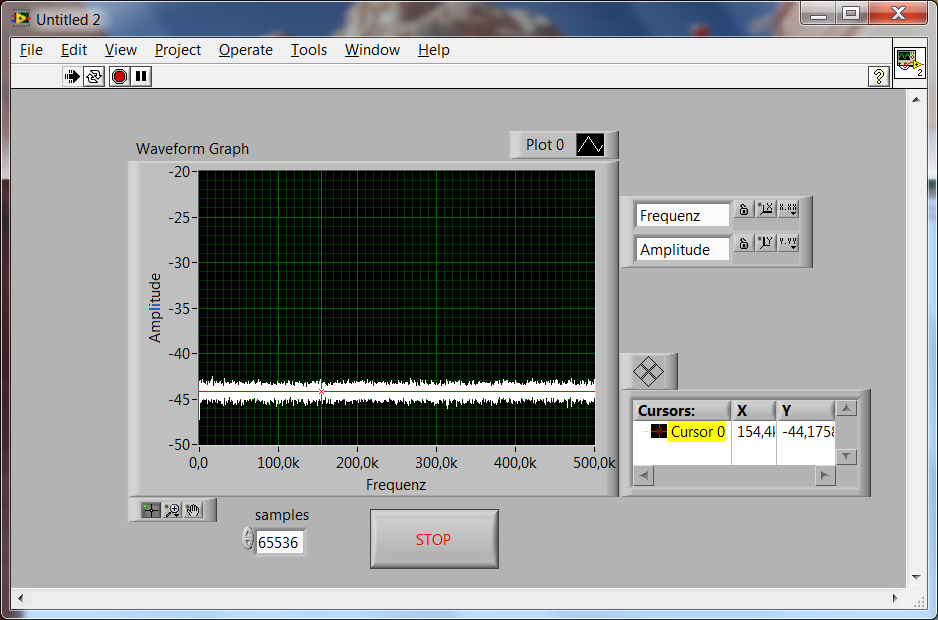Open the Edit menu

click(x=74, y=50)
